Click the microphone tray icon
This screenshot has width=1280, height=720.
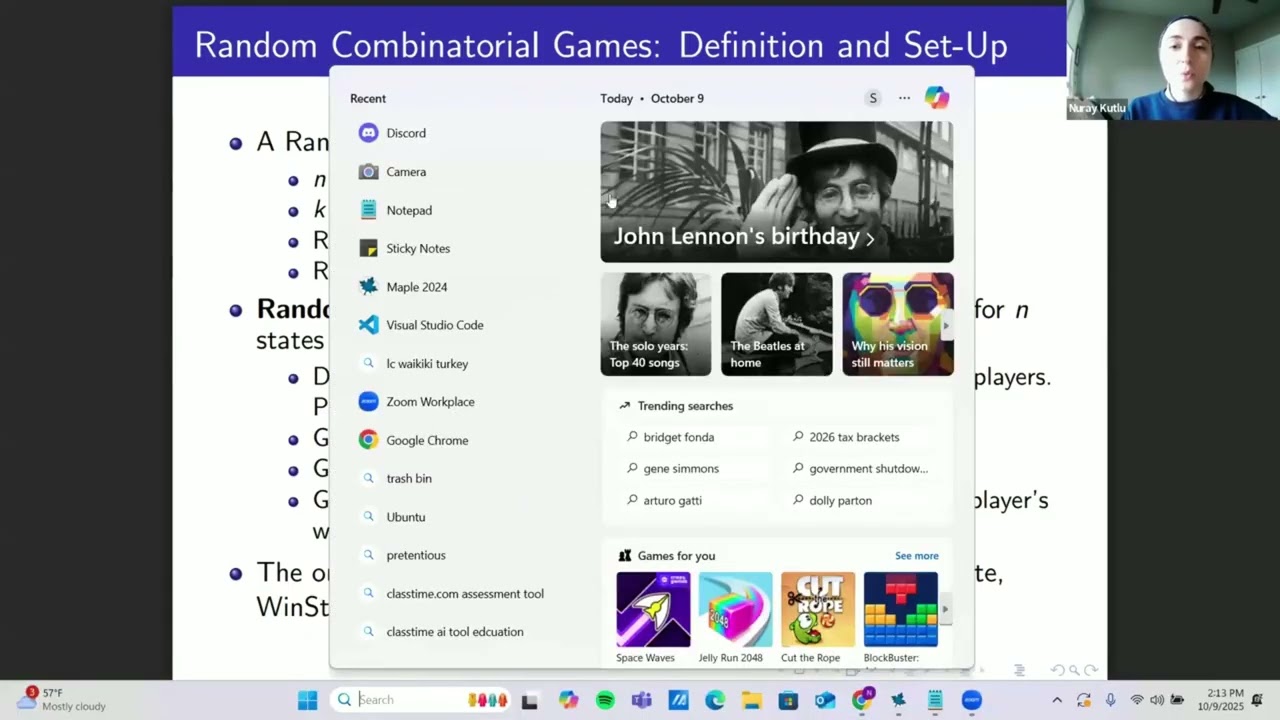click(1110, 700)
